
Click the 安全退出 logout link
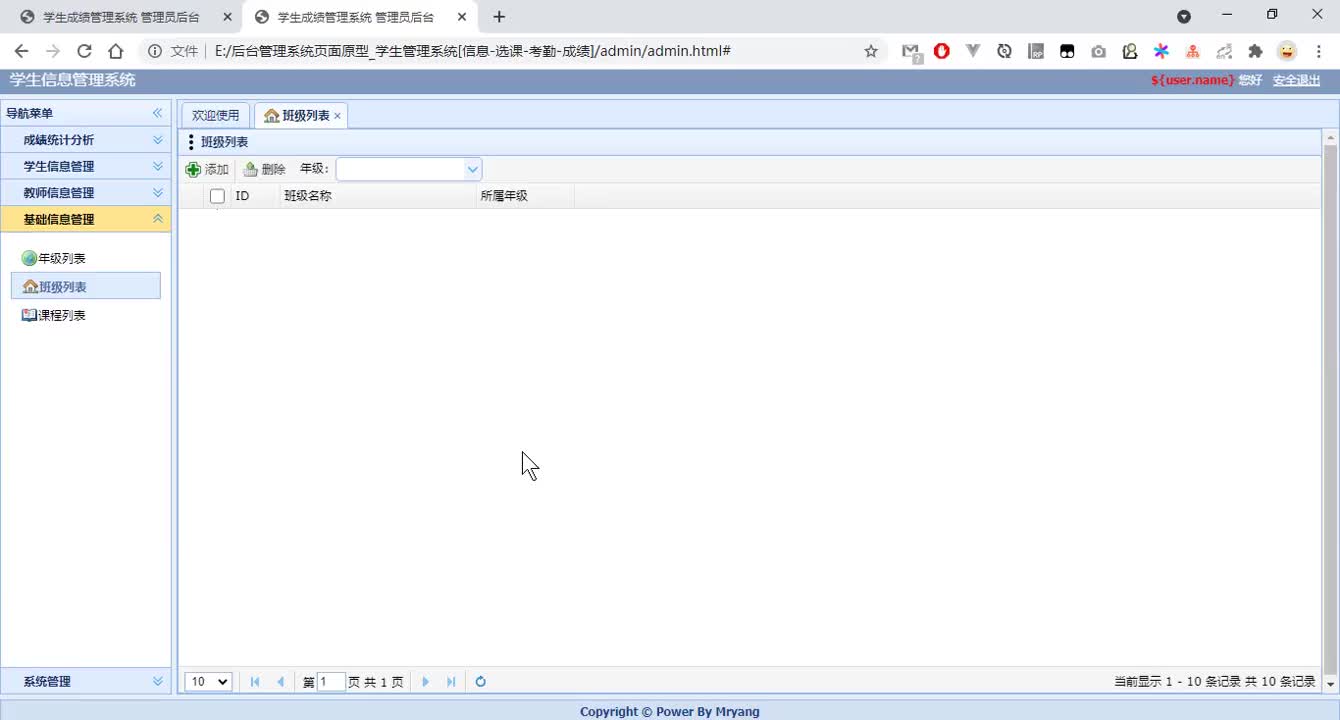click(1296, 80)
